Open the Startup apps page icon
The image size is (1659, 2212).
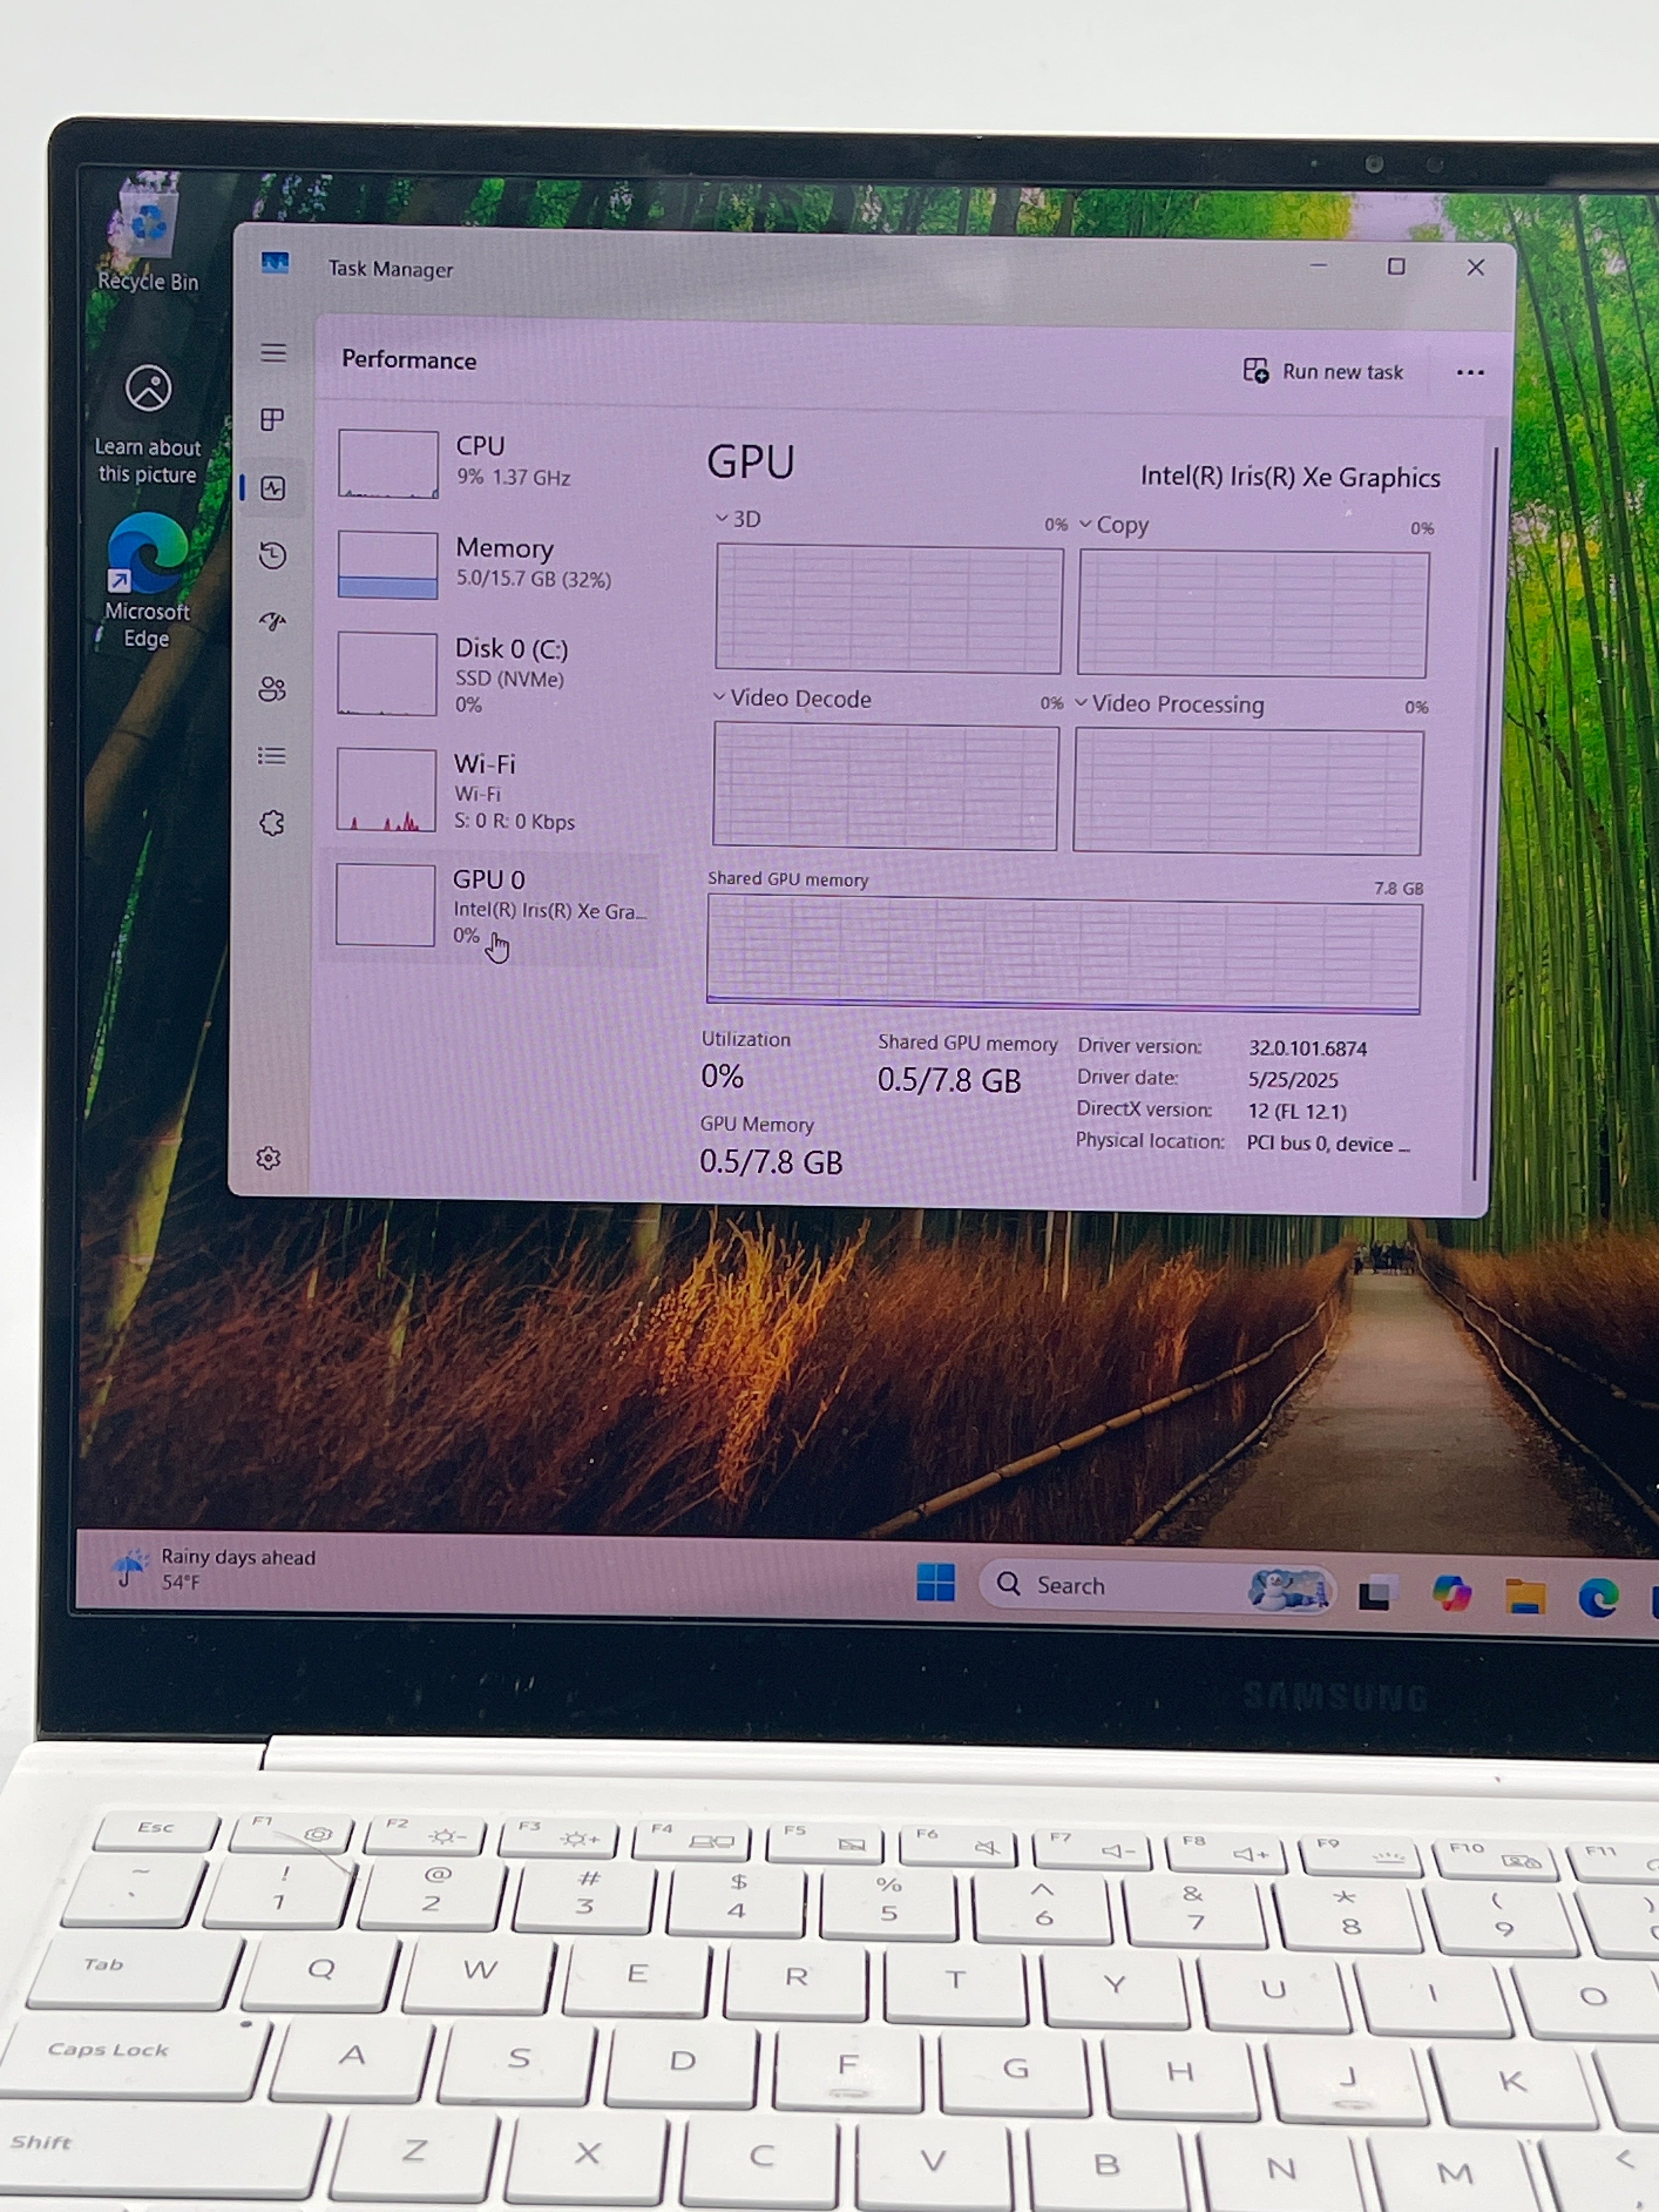pyautogui.click(x=272, y=621)
